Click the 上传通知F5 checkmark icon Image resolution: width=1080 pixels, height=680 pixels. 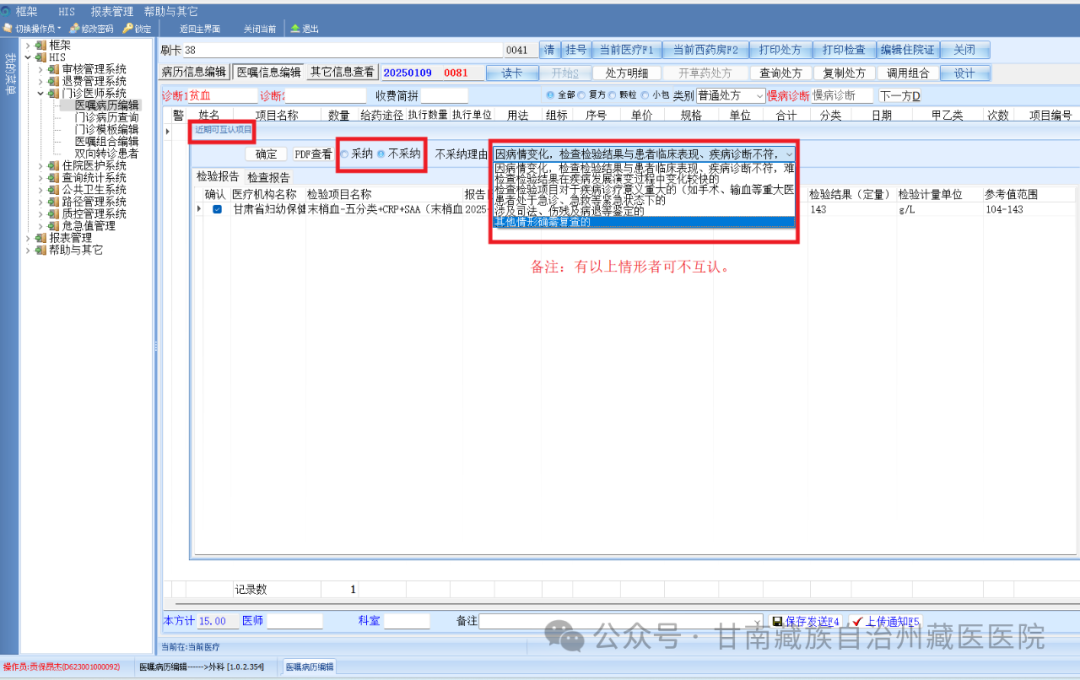[857, 621]
